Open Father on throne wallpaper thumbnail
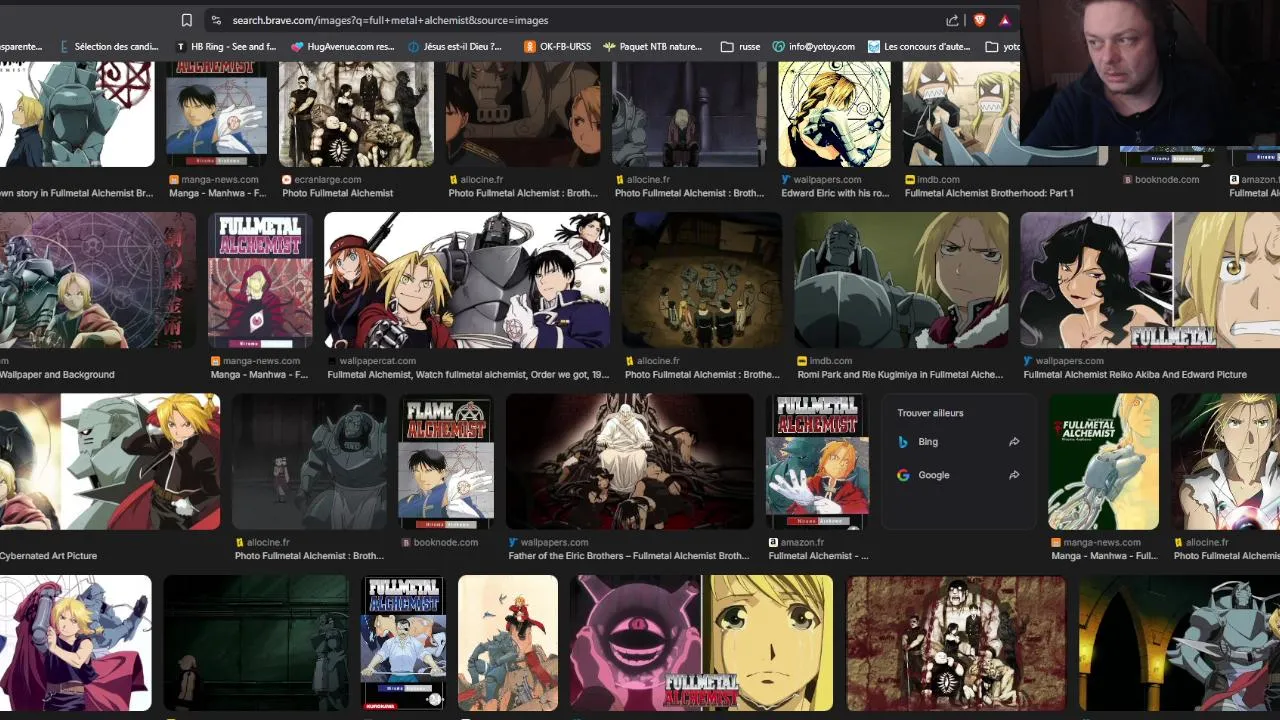Viewport: 1280px width, 720px height. point(629,461)
